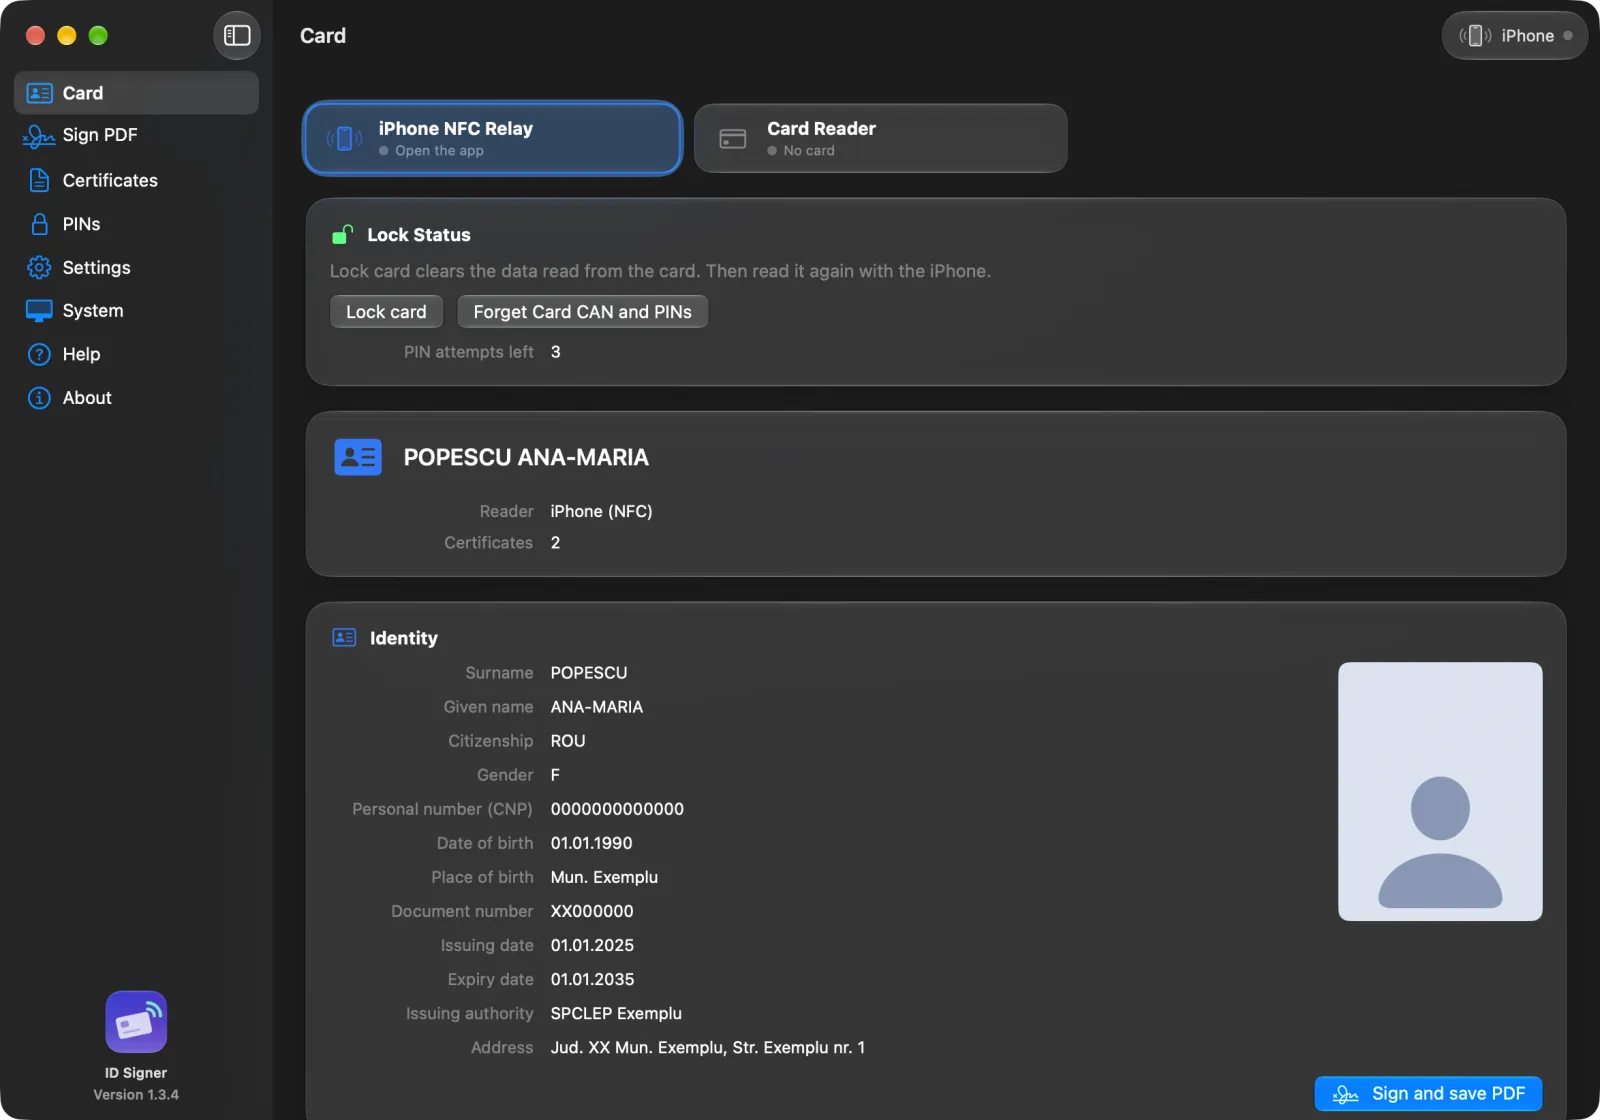
Task: Click the Certificates document icon in sidebar
Action: [x=39, y=180]
